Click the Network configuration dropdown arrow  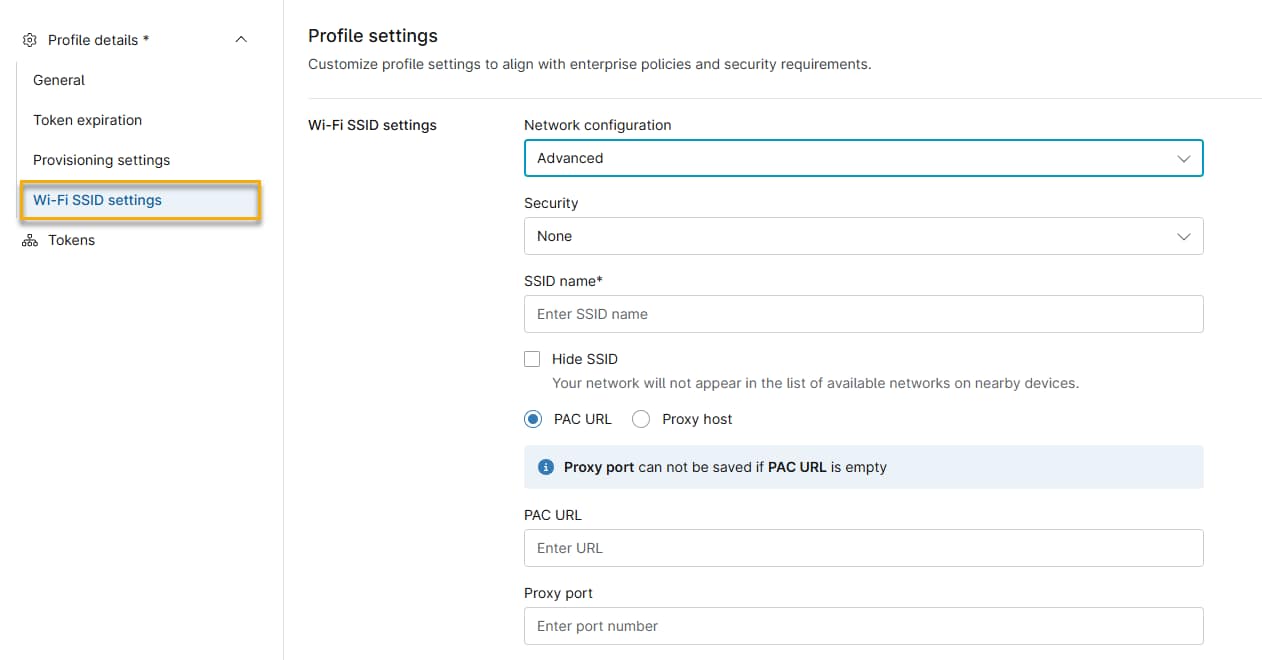coord(1184,158)
